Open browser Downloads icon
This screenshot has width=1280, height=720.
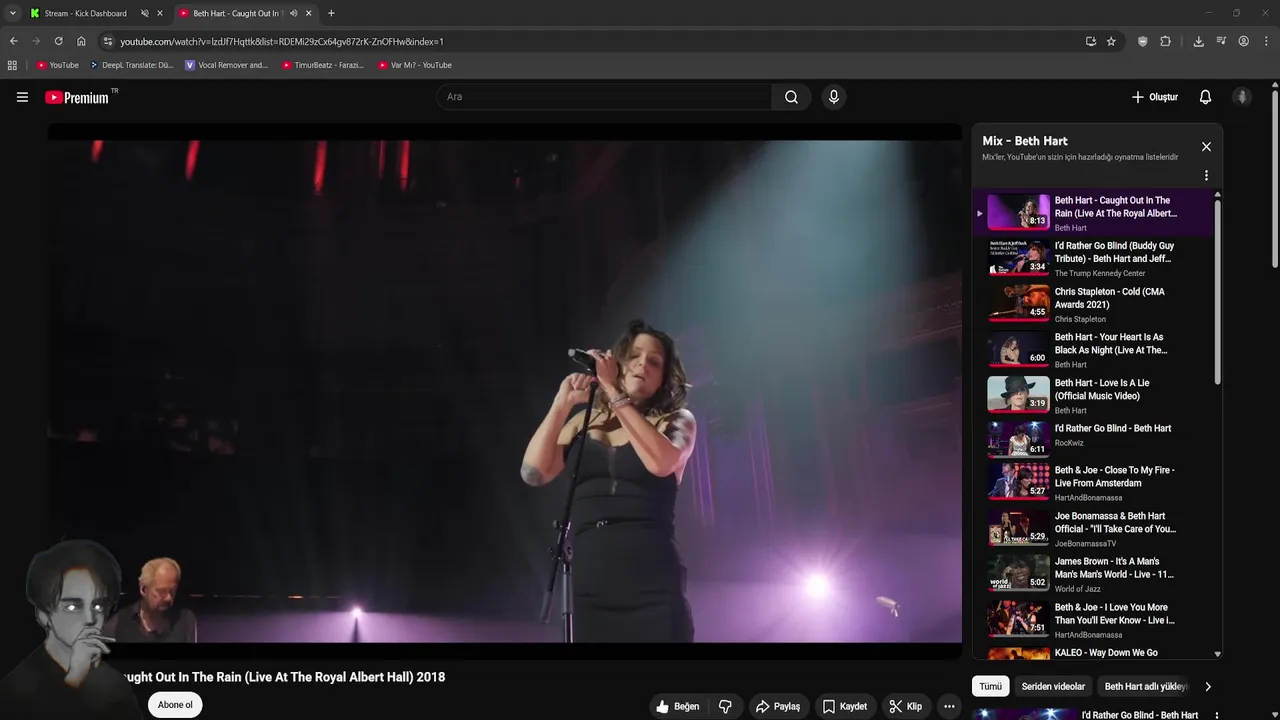click(1198, 41)
